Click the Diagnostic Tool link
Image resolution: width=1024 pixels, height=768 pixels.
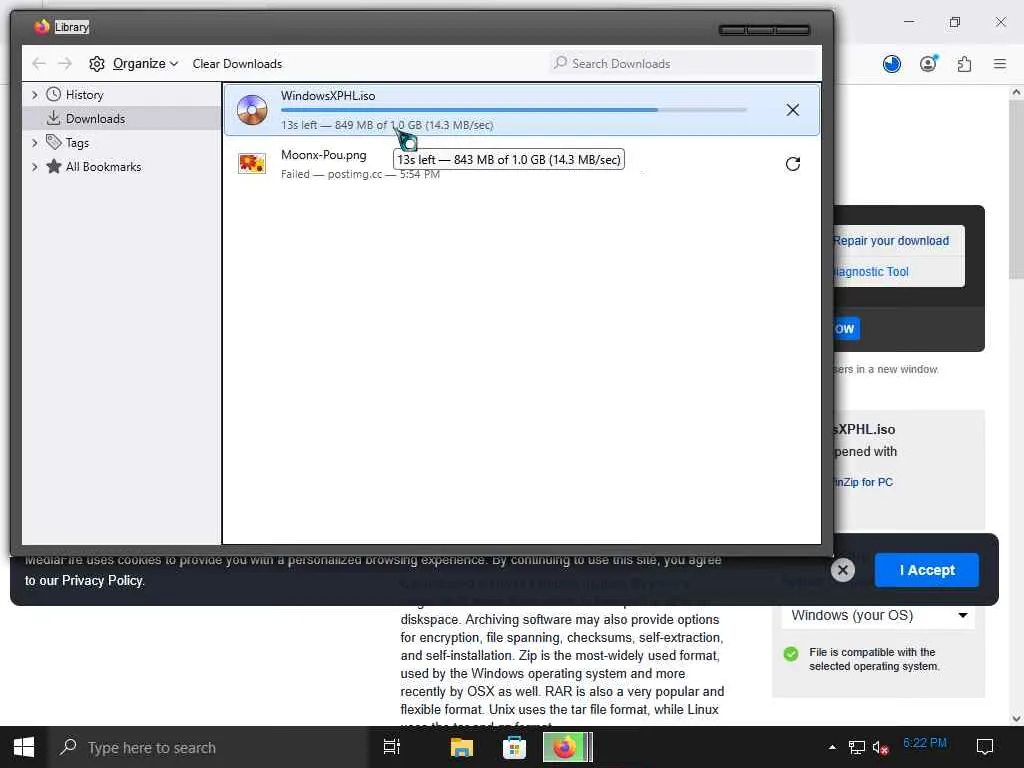[871, 272]
